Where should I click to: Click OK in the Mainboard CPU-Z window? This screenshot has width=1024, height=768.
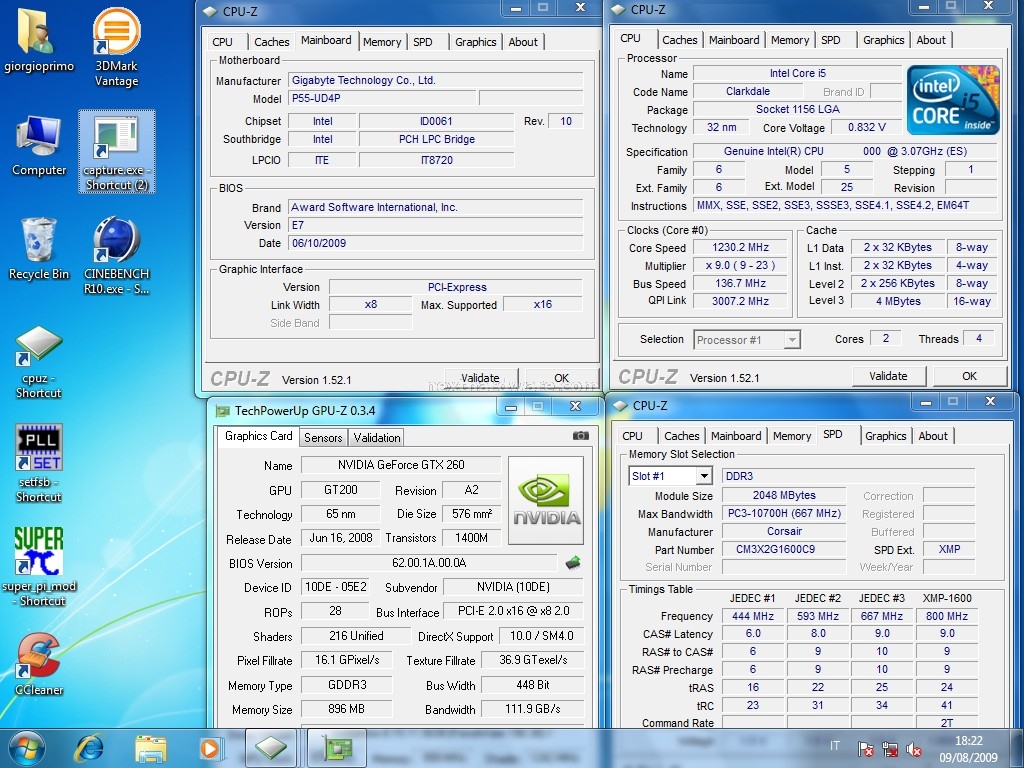pos(562,377)
